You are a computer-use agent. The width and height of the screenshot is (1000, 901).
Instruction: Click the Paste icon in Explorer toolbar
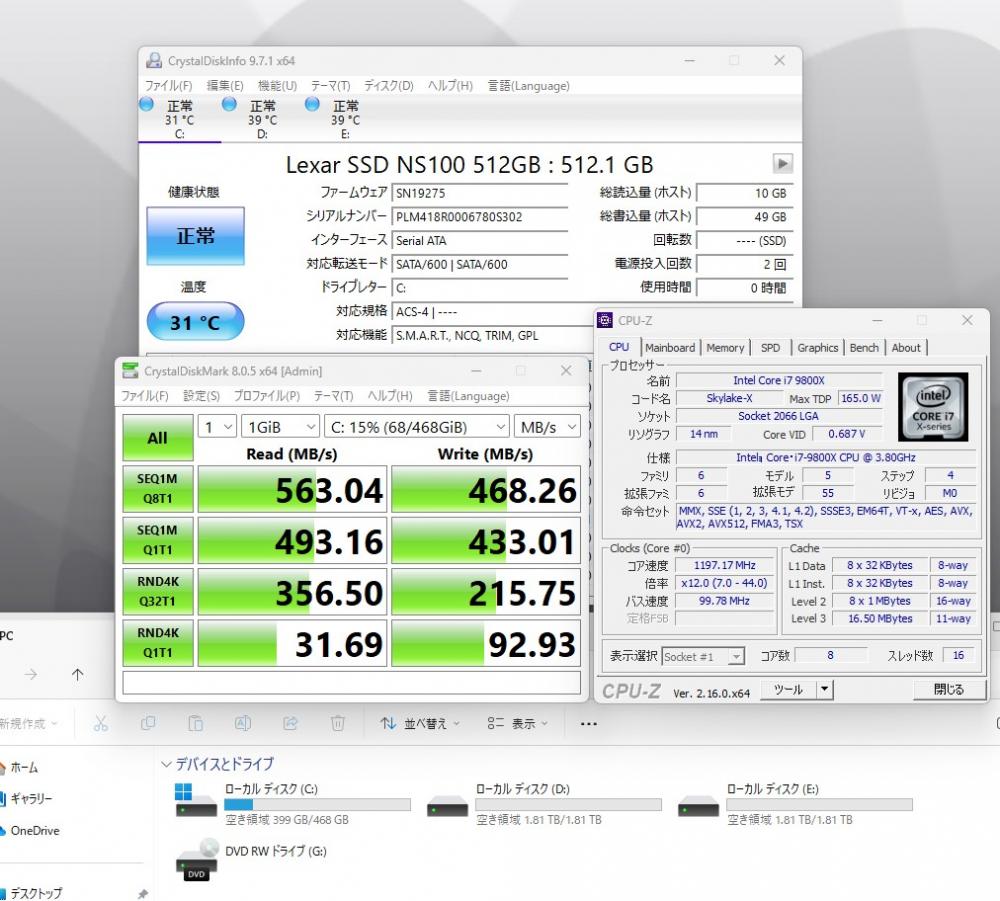click(x=195, y=723)
